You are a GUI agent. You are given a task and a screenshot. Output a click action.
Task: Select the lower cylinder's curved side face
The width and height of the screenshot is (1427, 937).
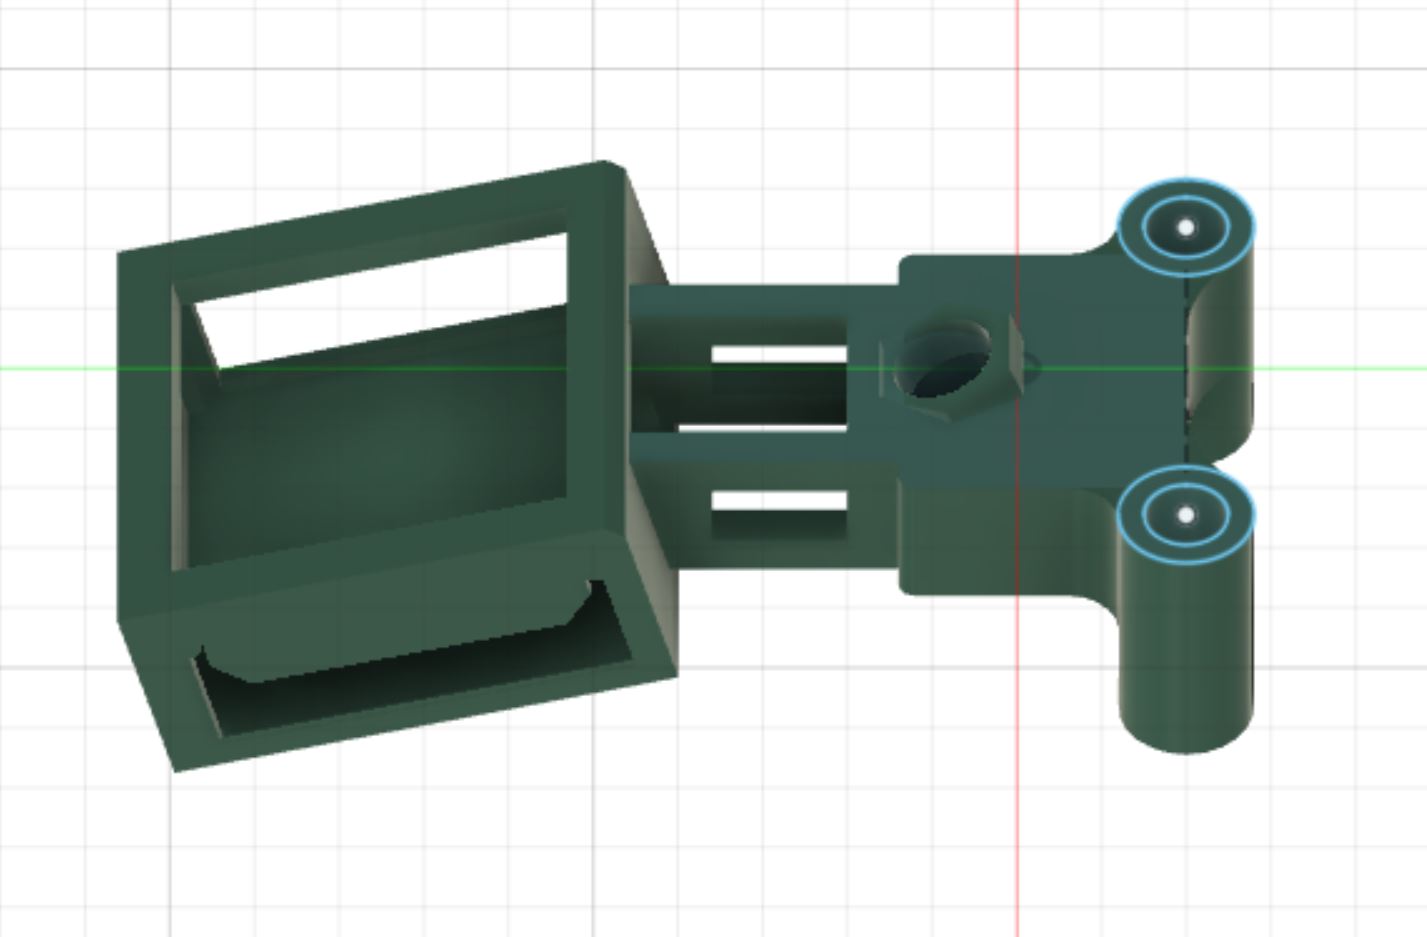pyautogui.click(x=1186, y=645)
